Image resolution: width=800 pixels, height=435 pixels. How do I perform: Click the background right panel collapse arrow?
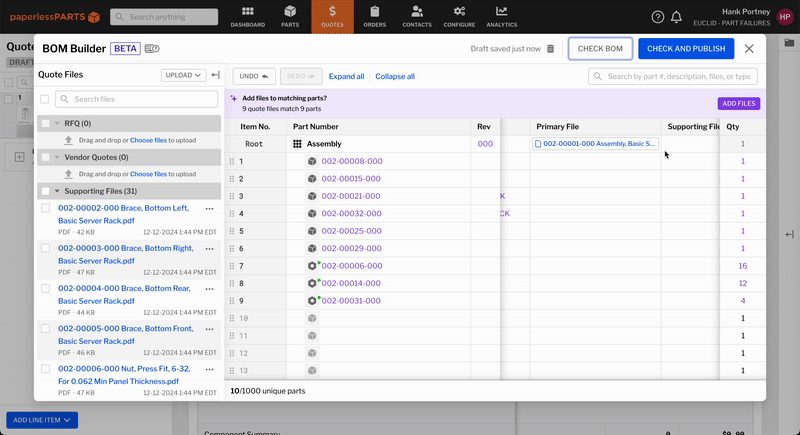[x=789, y=234]
